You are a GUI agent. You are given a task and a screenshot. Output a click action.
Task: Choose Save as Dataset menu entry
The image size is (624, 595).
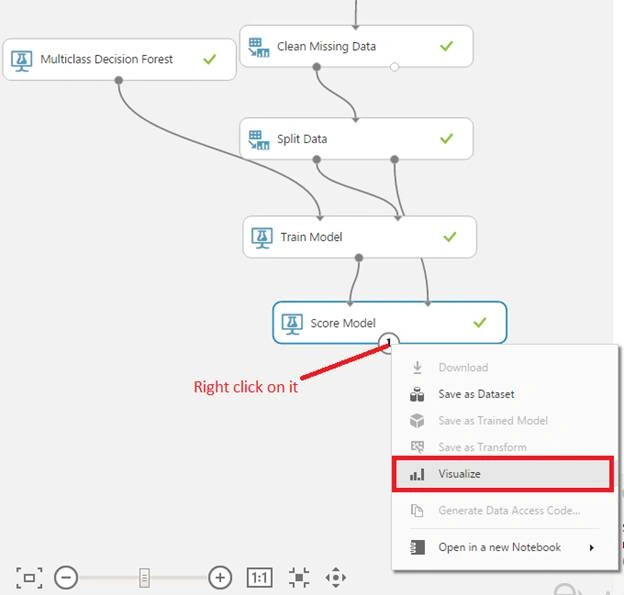pos(505,394)
